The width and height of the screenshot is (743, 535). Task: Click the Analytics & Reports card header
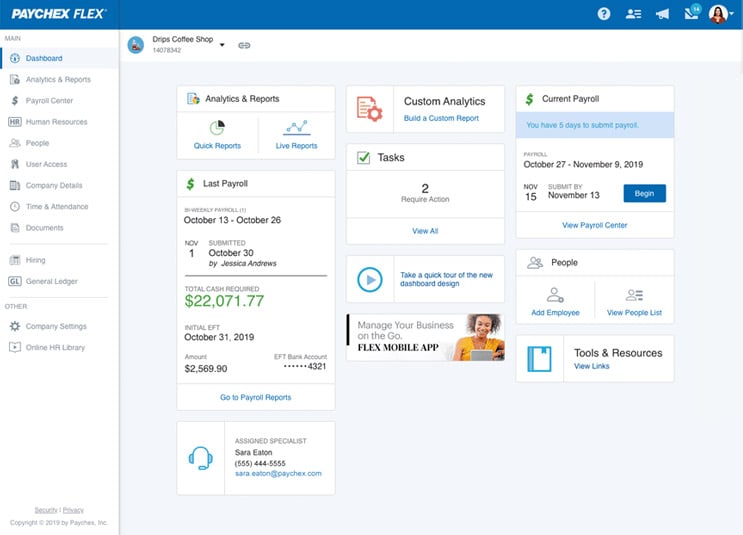click(x=256, y=99)
